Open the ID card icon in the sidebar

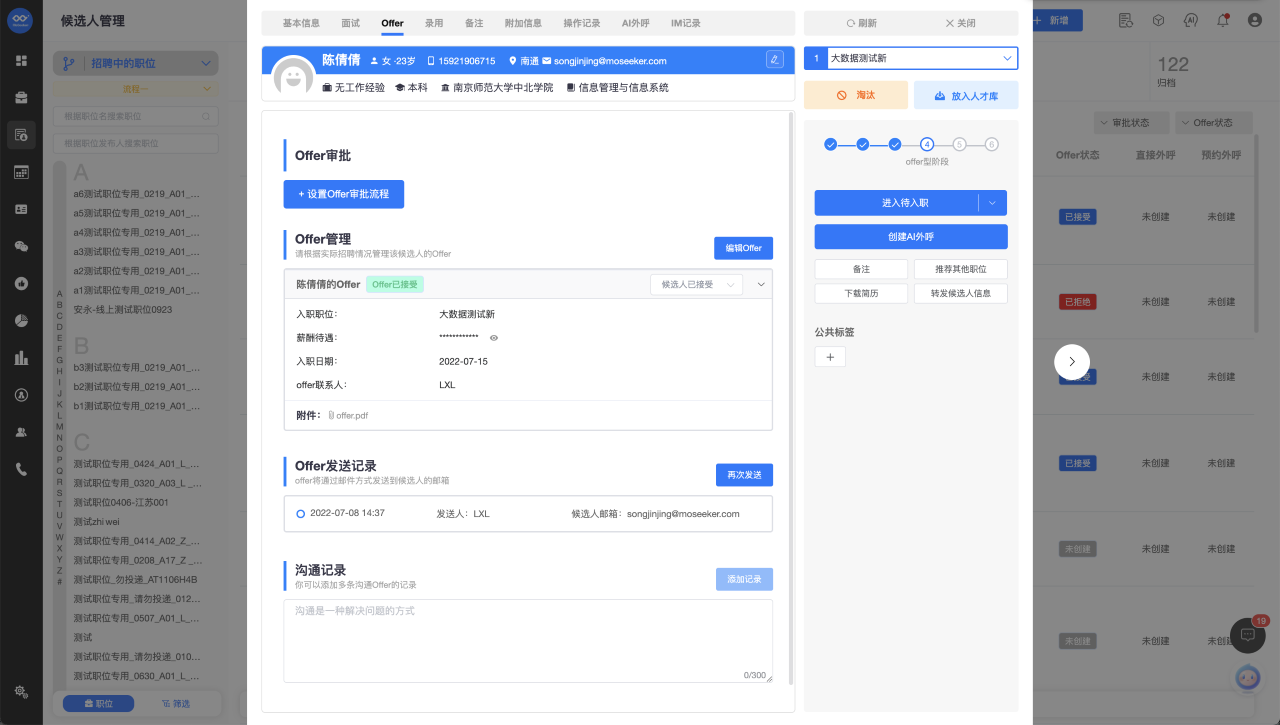click(x=21, y=209)
